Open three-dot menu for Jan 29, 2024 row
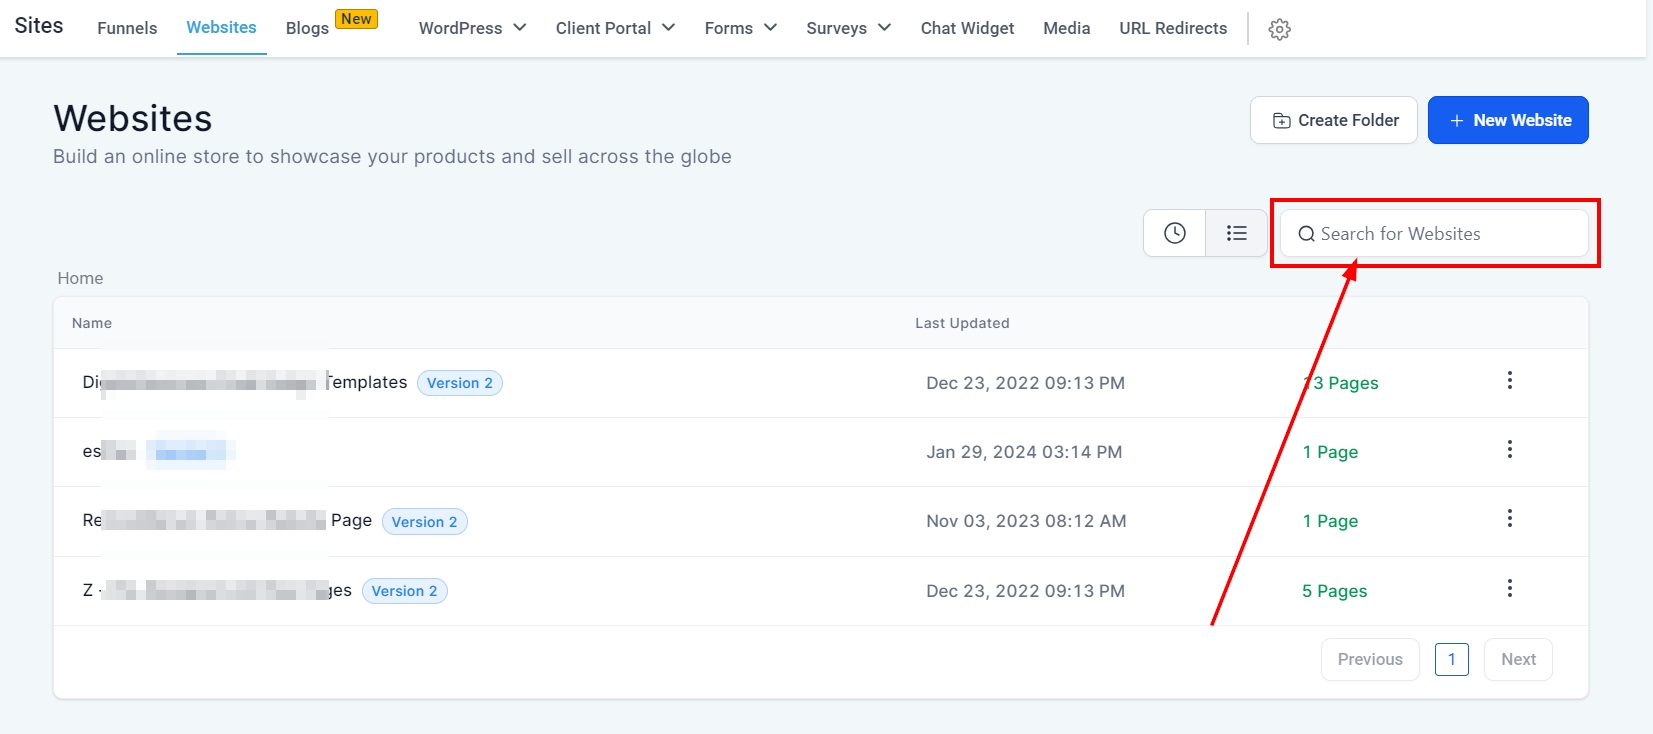 click(x=1509, y=450)
